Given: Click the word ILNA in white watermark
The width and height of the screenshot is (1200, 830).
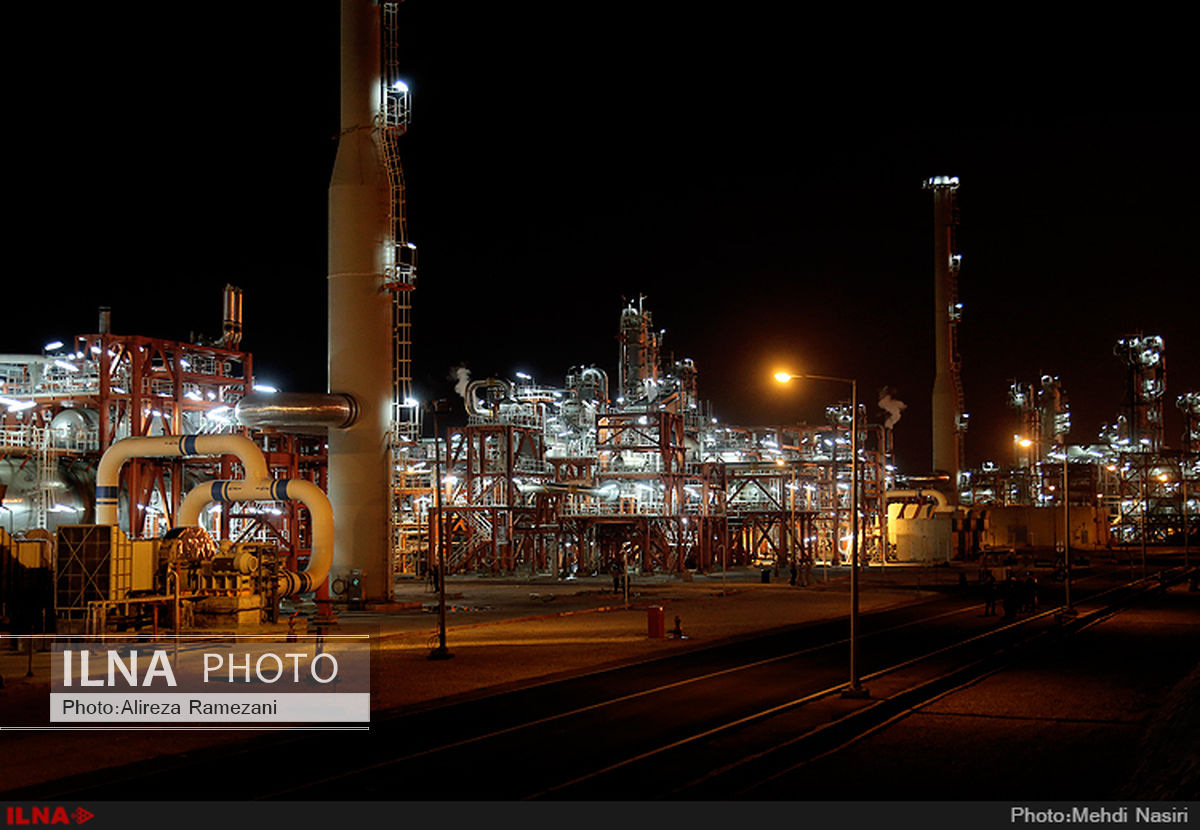Looking at the screenshot, I should click(119, 668).
